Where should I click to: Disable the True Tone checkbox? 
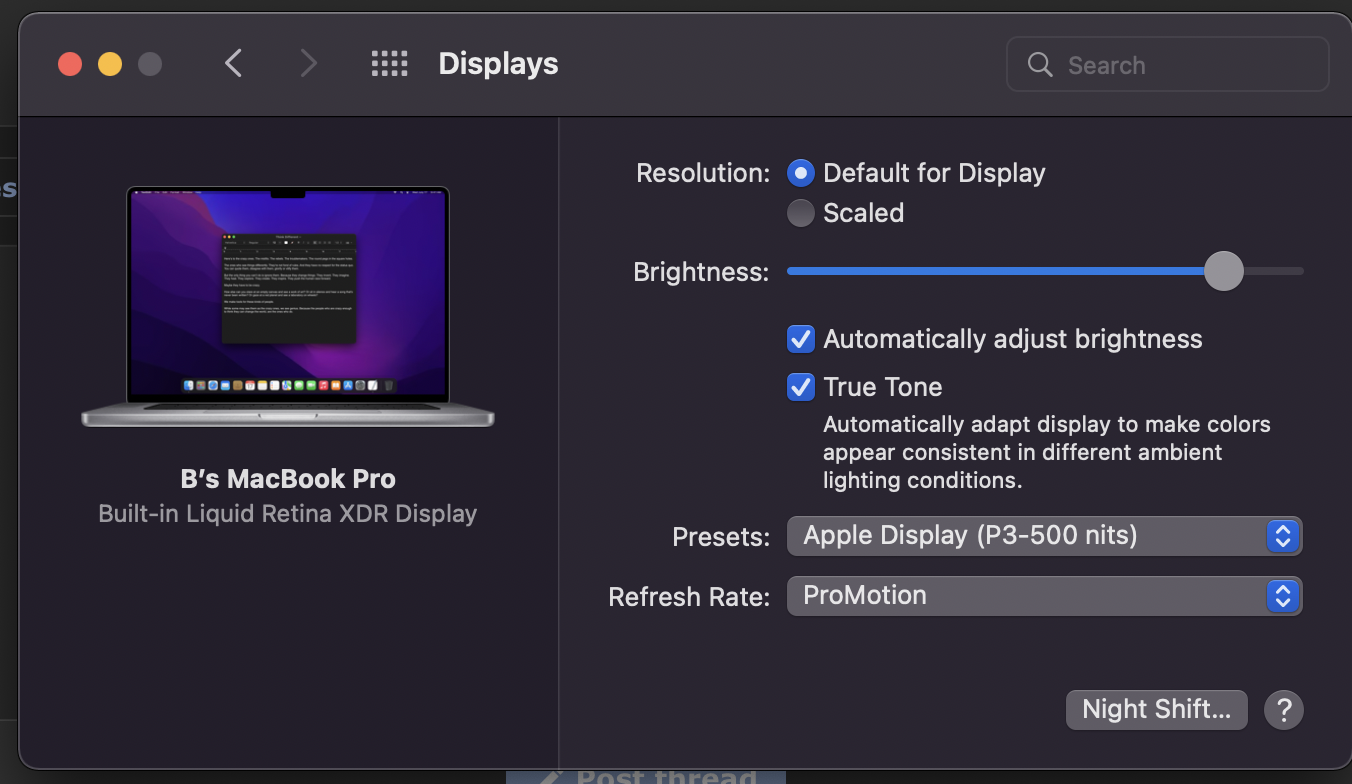(x=801, y=387)
